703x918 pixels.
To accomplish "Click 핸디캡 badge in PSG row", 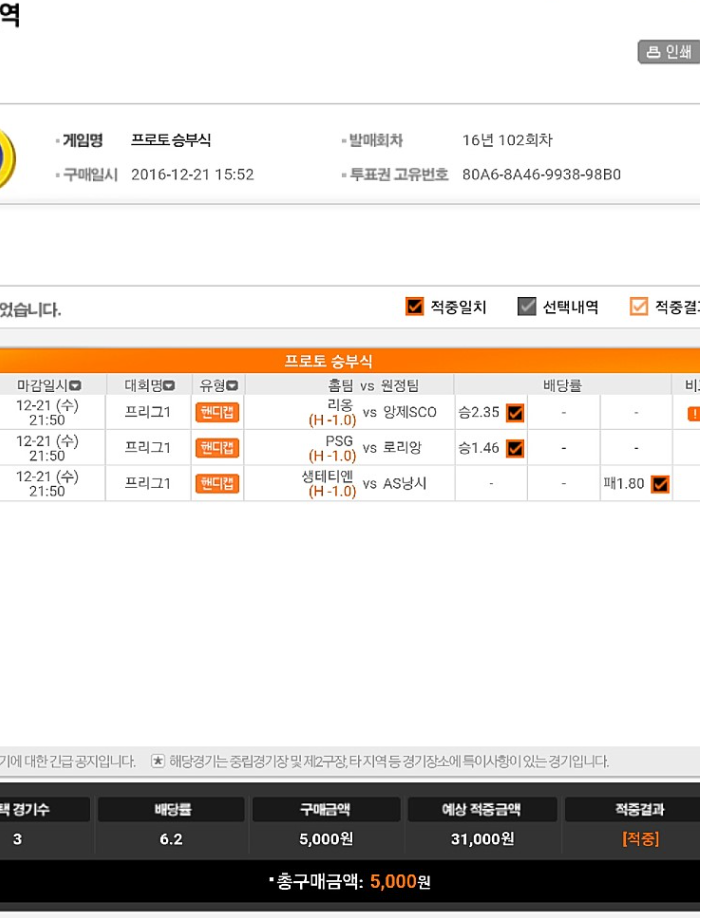I will 217,448.
